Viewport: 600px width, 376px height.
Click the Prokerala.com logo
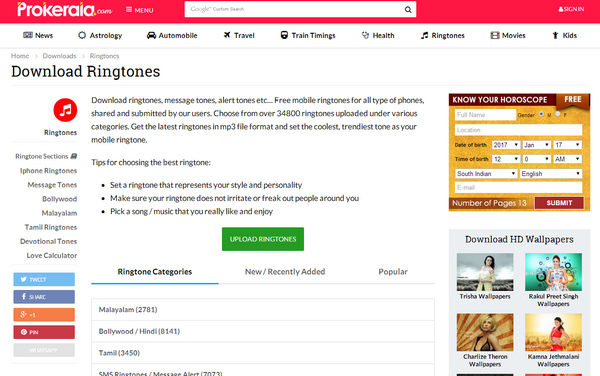[64, 9]
